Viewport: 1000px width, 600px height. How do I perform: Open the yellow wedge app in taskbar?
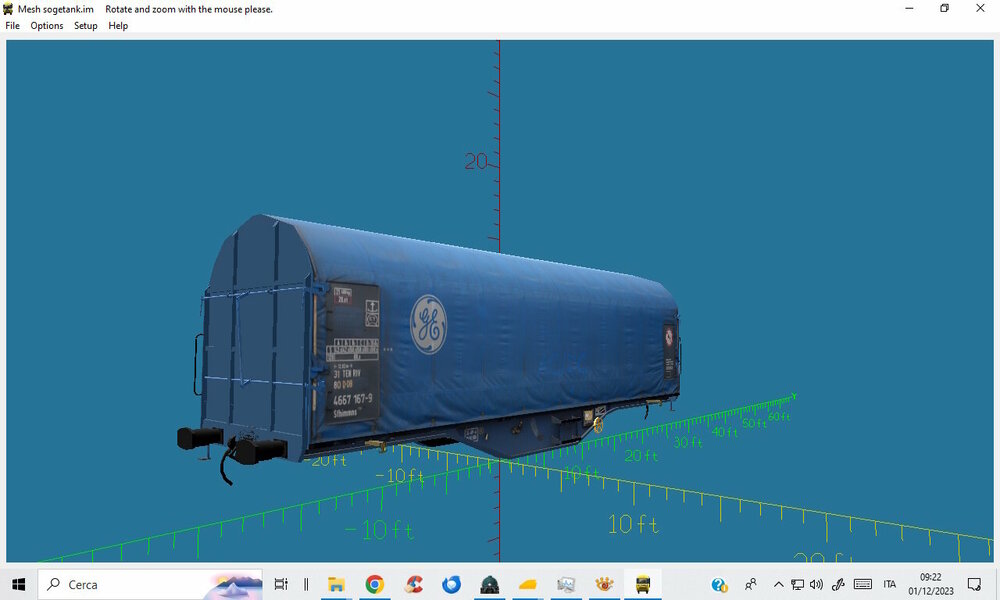click(x=528, y=584)
